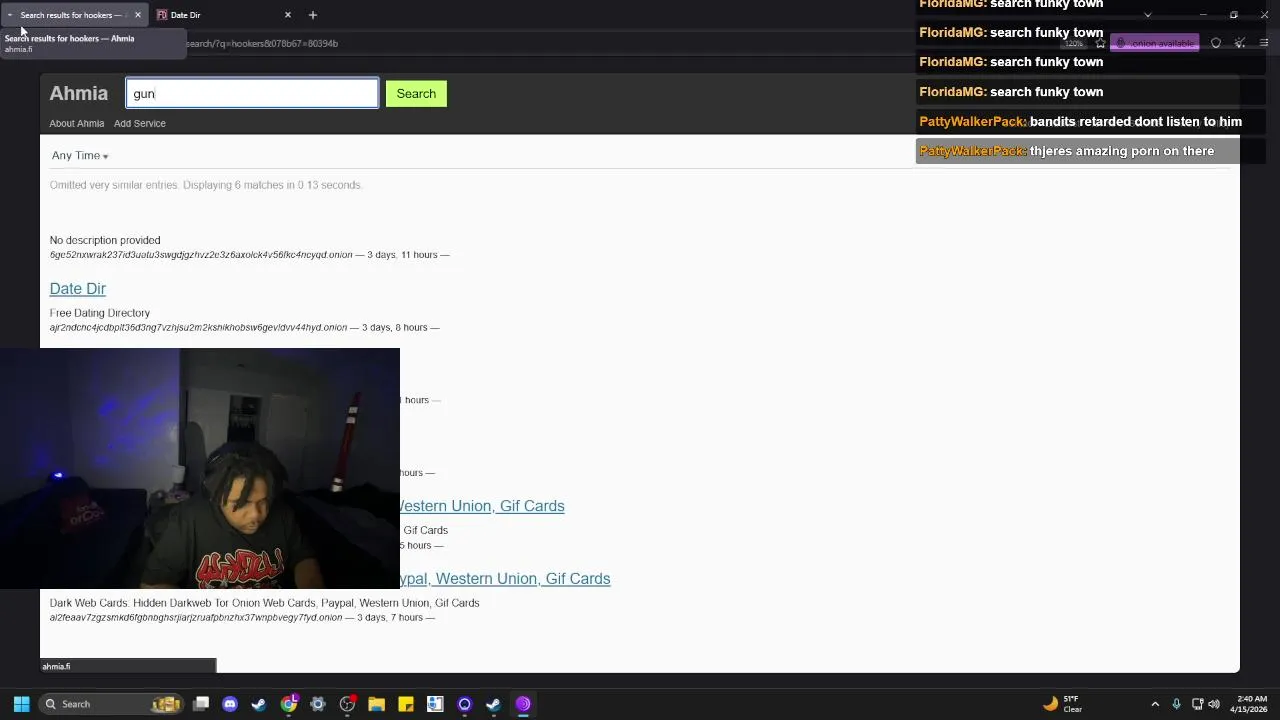Open the About Ahmia link

[x=77, y=124]
